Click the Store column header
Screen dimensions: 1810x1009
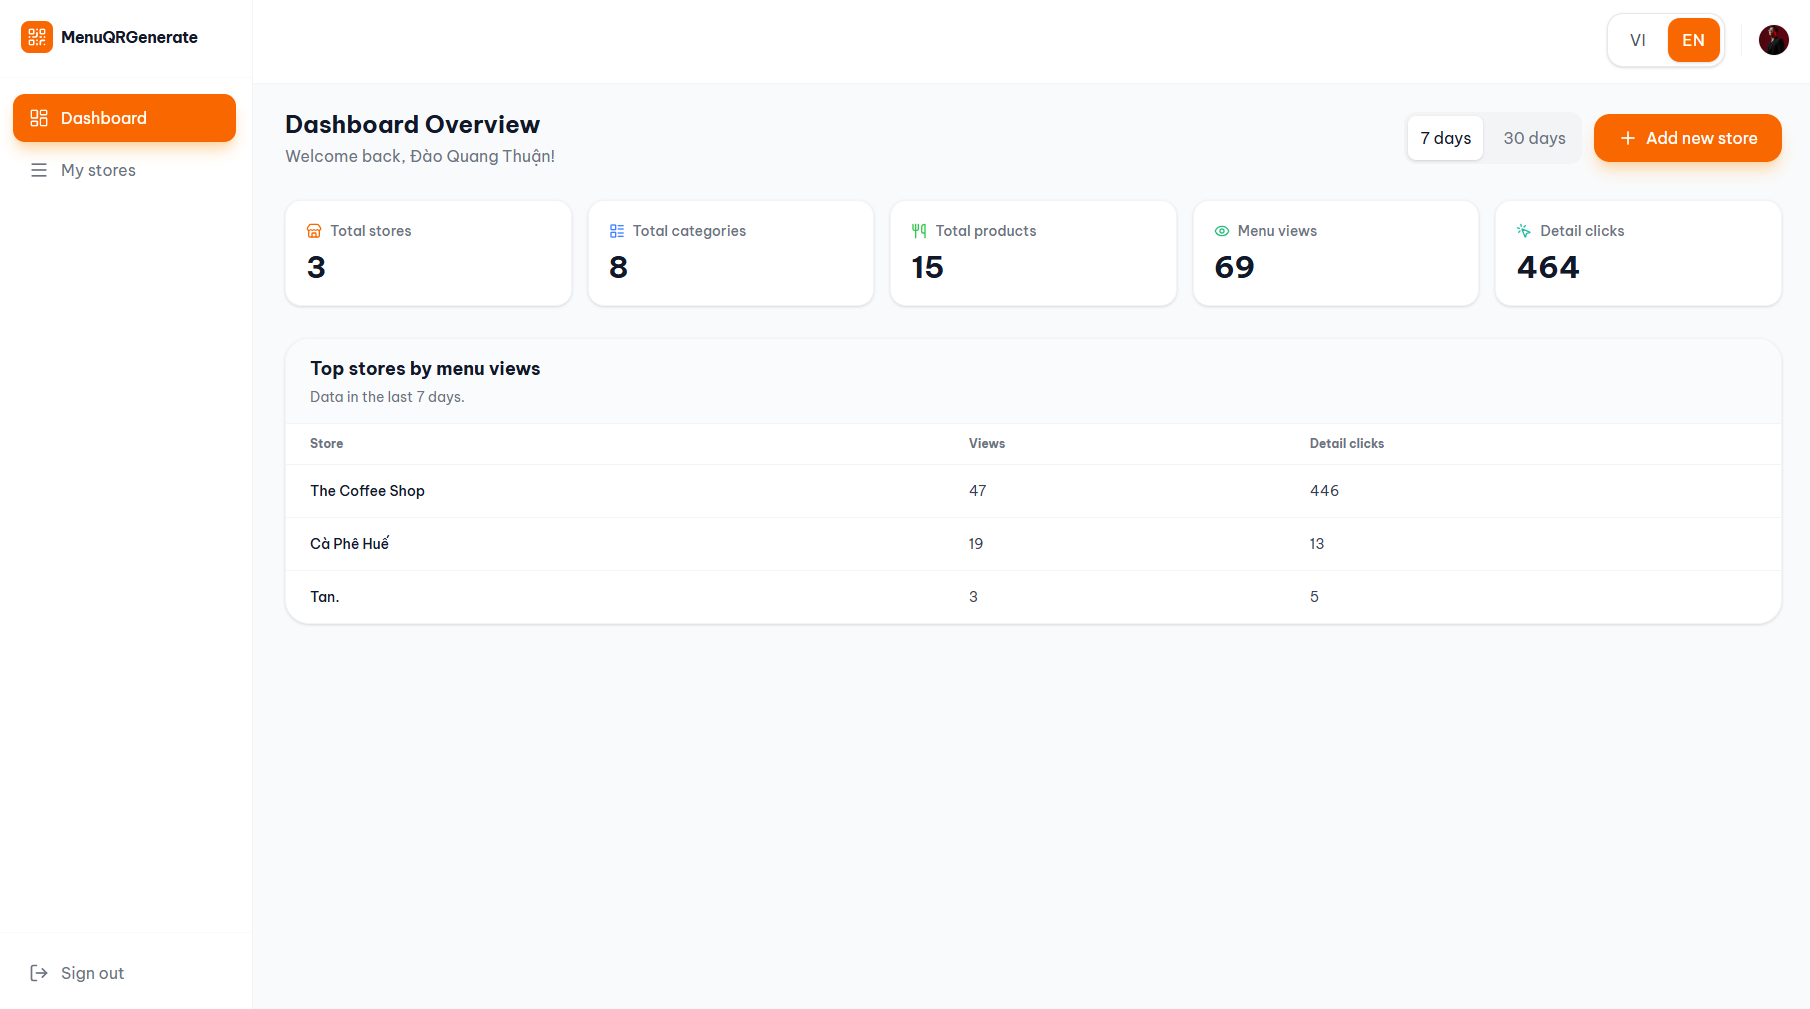click(x=327, y=444)
